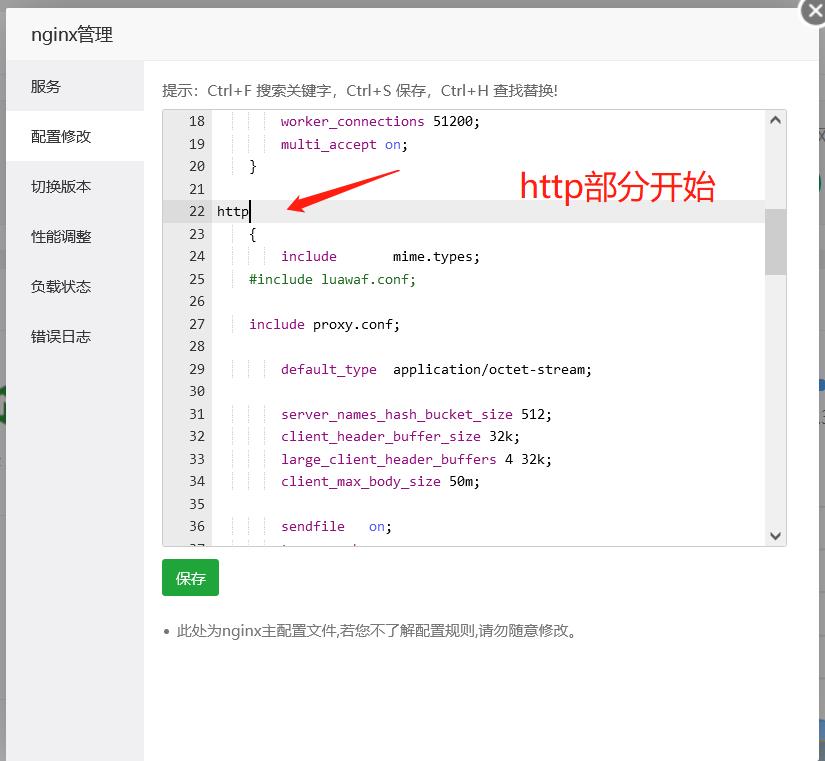Click line number 27 in gutter
This screenshot has height=761, width=825.
[x=196, y=324]
